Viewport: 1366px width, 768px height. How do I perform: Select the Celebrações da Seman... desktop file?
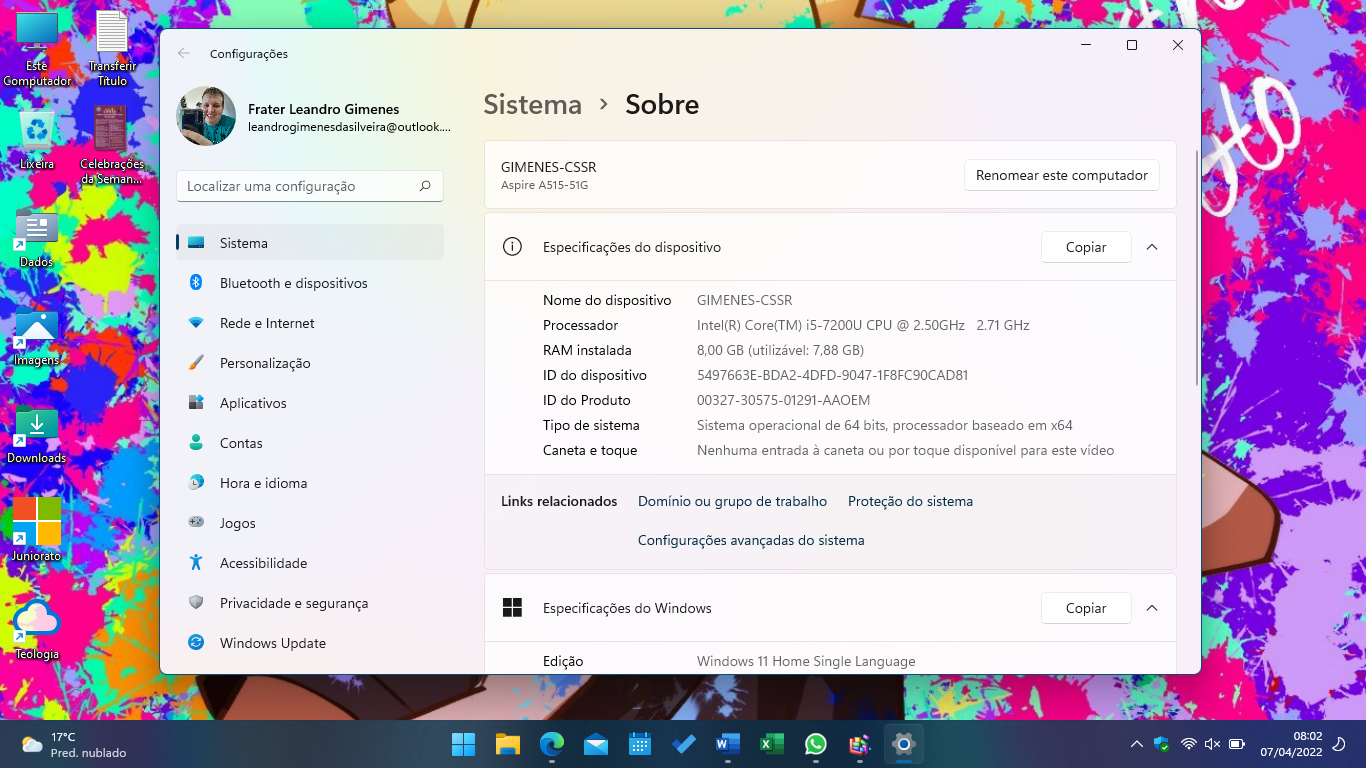[x=112, y=146]
